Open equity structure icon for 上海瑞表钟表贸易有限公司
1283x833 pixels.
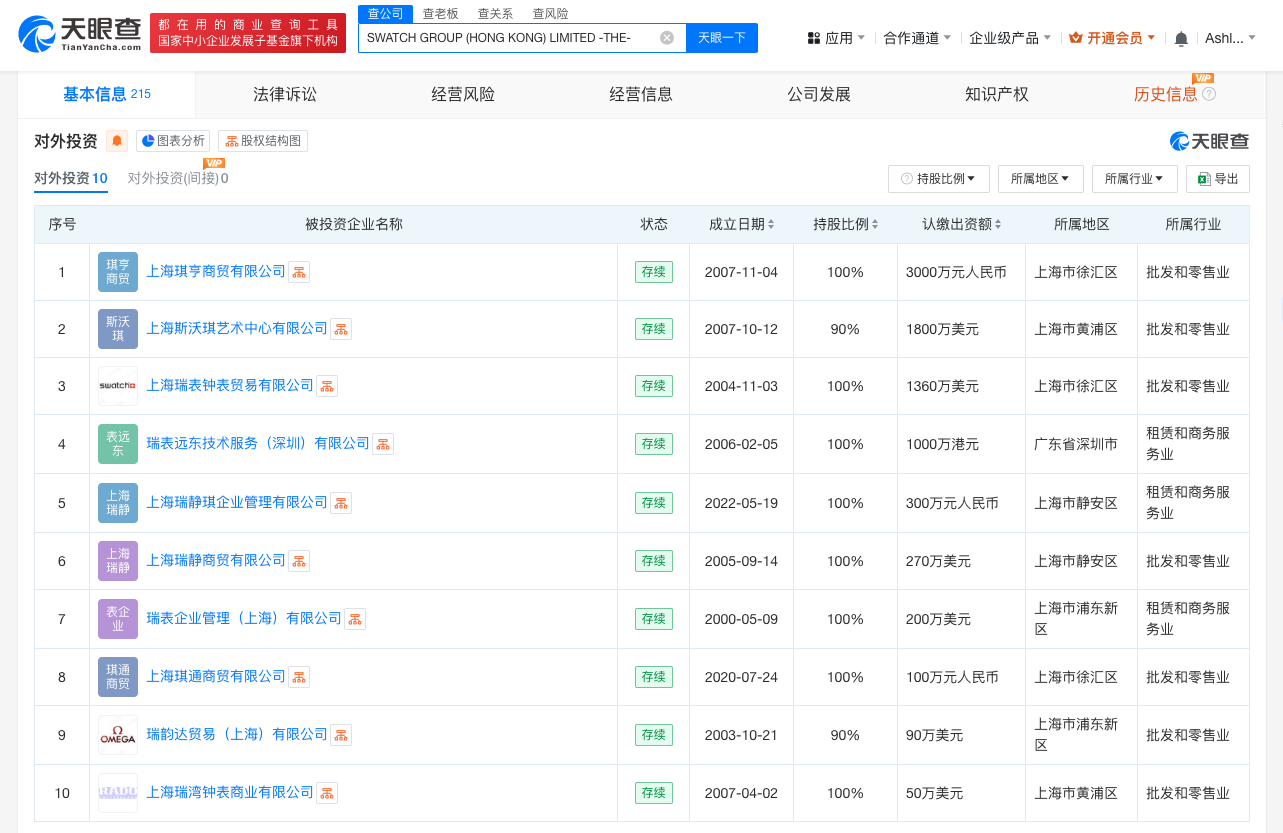point(327,386)
